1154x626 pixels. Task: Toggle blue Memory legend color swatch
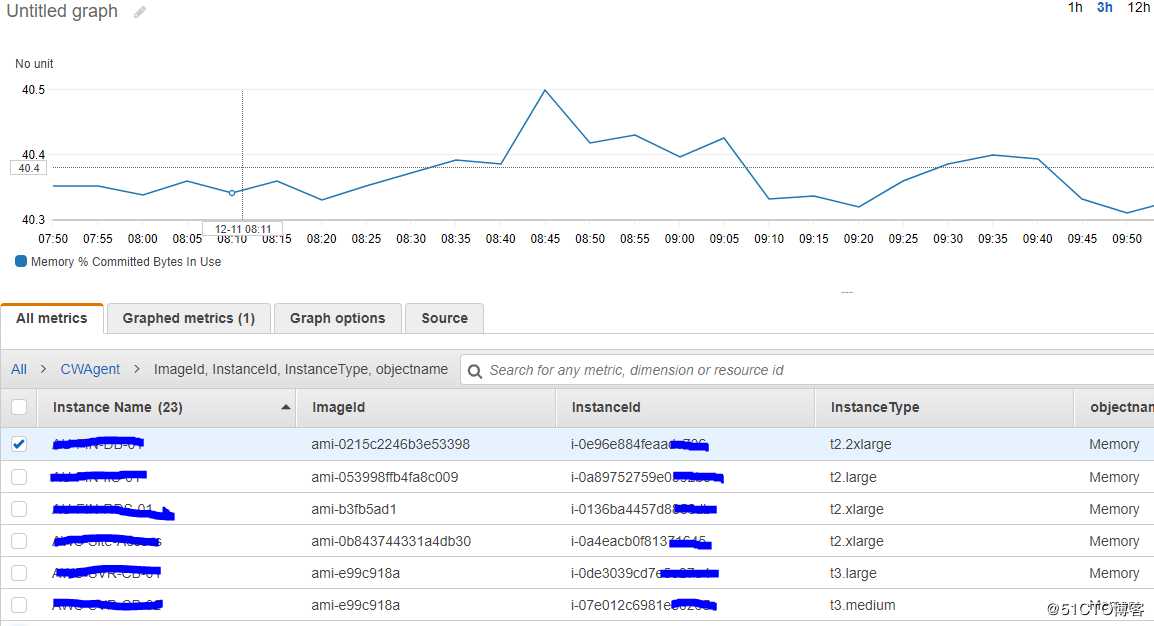[21, 261]
